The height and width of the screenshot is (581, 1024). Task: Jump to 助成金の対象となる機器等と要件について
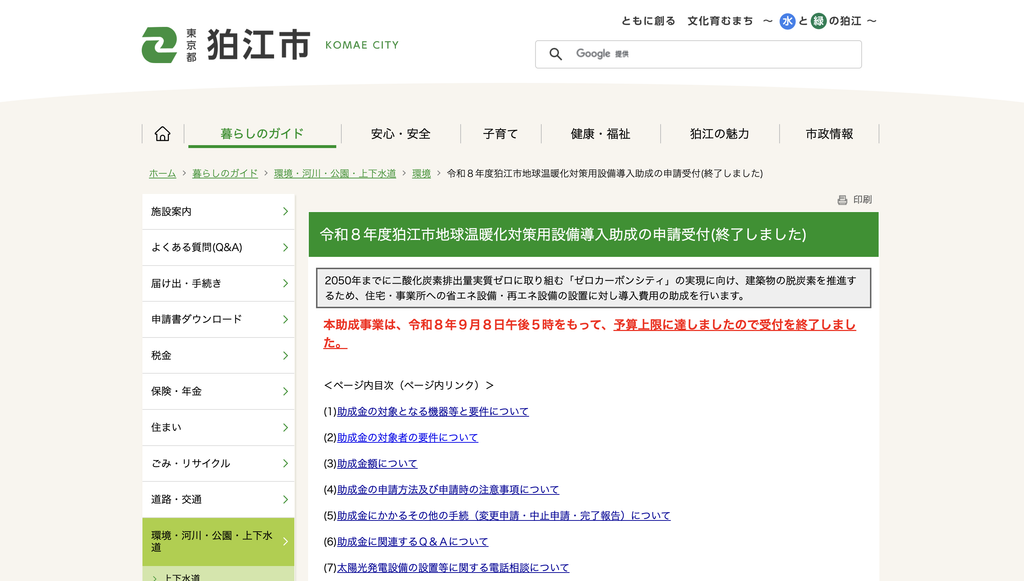click(433, 412)
